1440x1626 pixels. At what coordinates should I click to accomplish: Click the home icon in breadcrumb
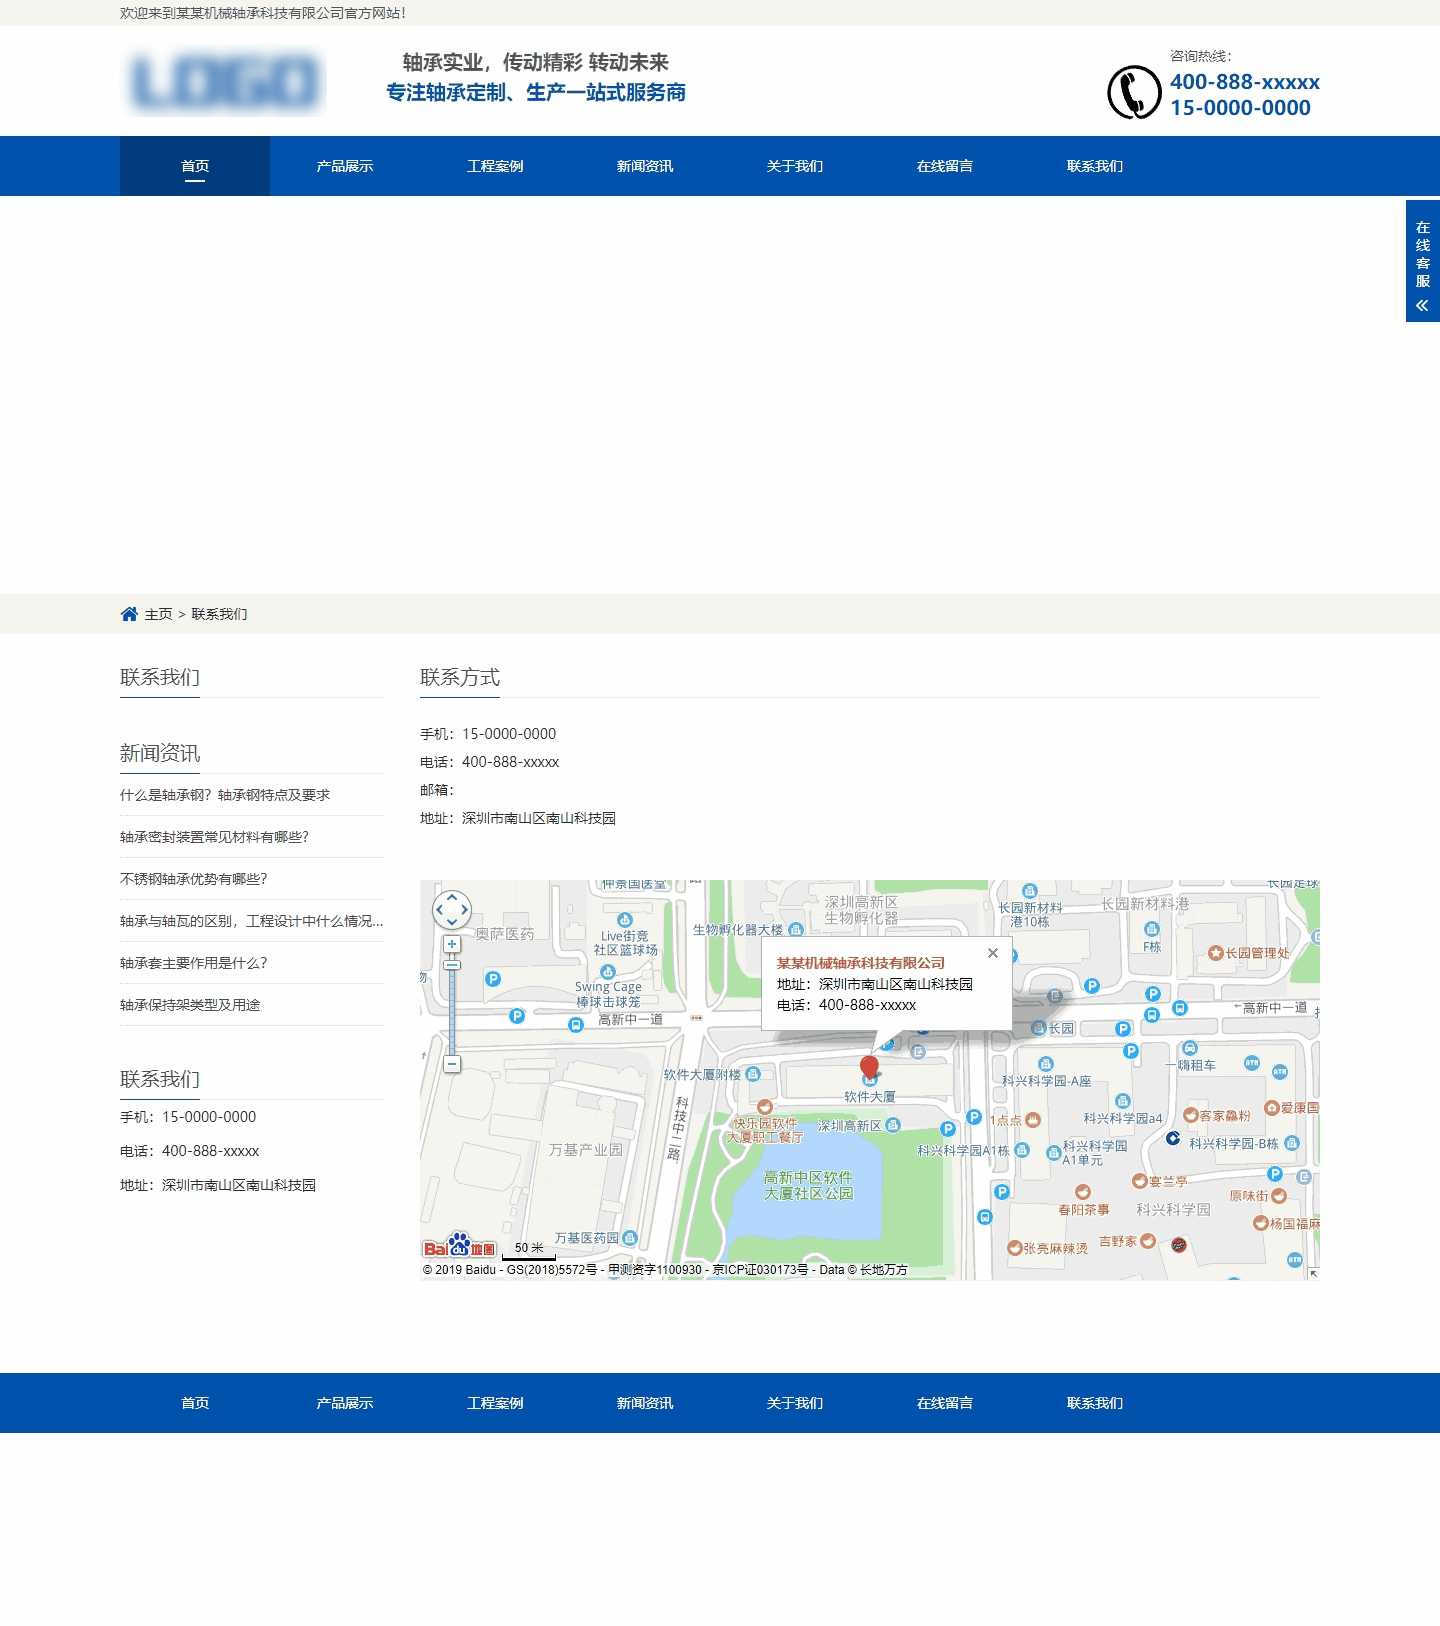tap(129, 614)
